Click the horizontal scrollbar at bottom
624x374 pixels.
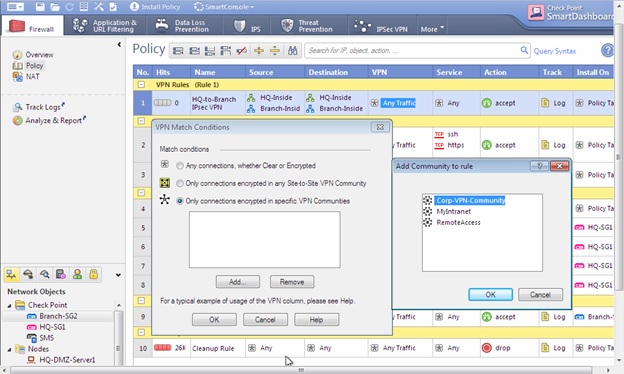tap(301, 370)
